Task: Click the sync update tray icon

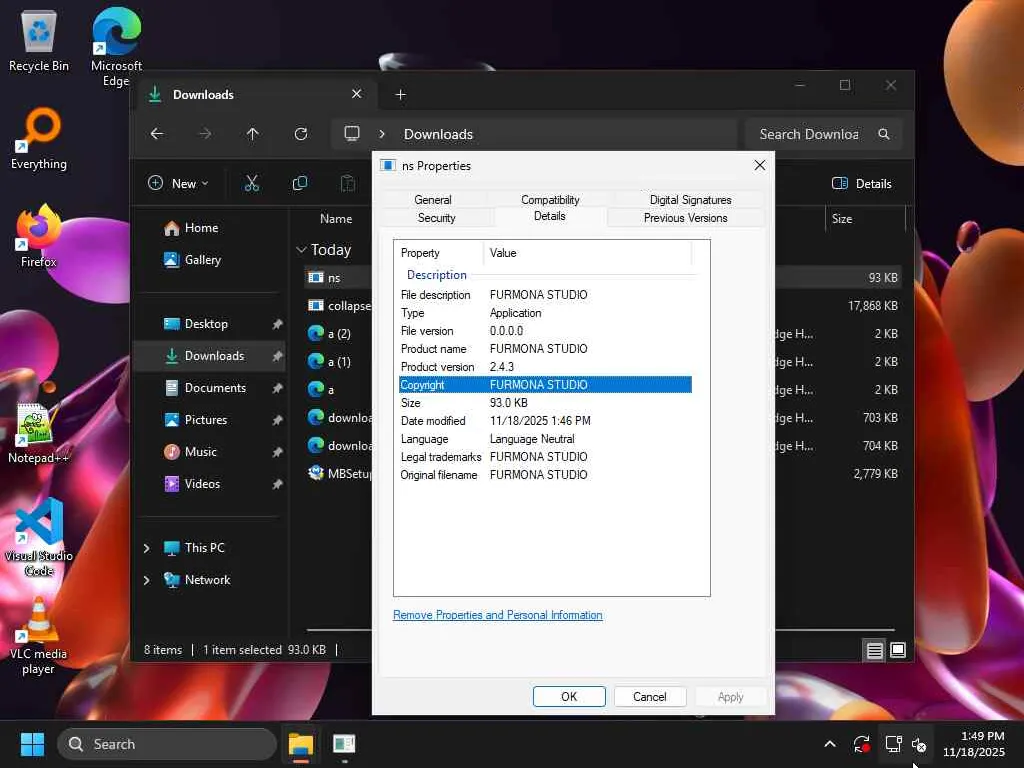Action: point(861,744)
